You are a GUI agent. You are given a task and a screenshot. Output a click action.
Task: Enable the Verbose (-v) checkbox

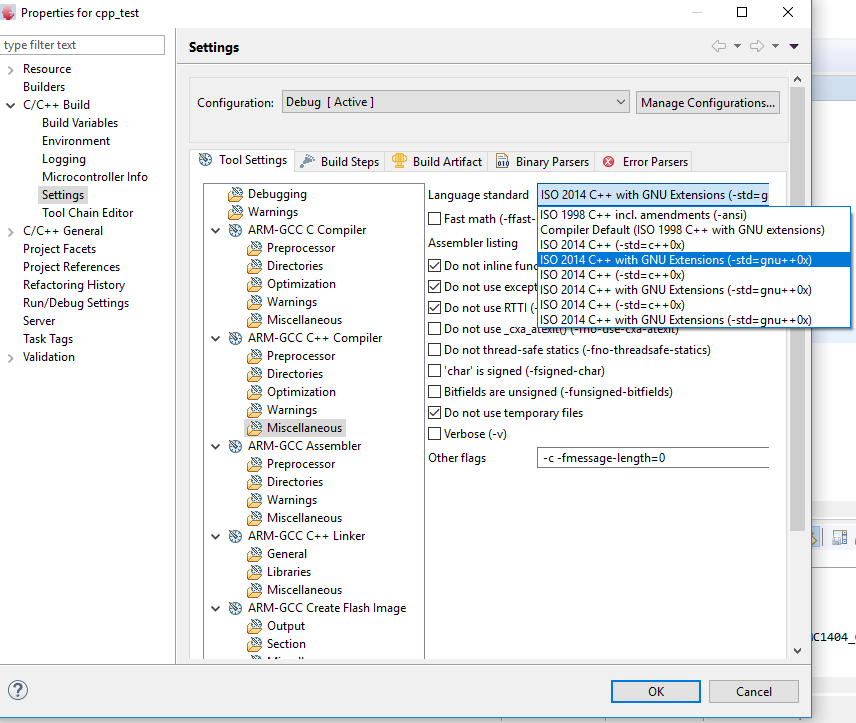tap(435, 433)
